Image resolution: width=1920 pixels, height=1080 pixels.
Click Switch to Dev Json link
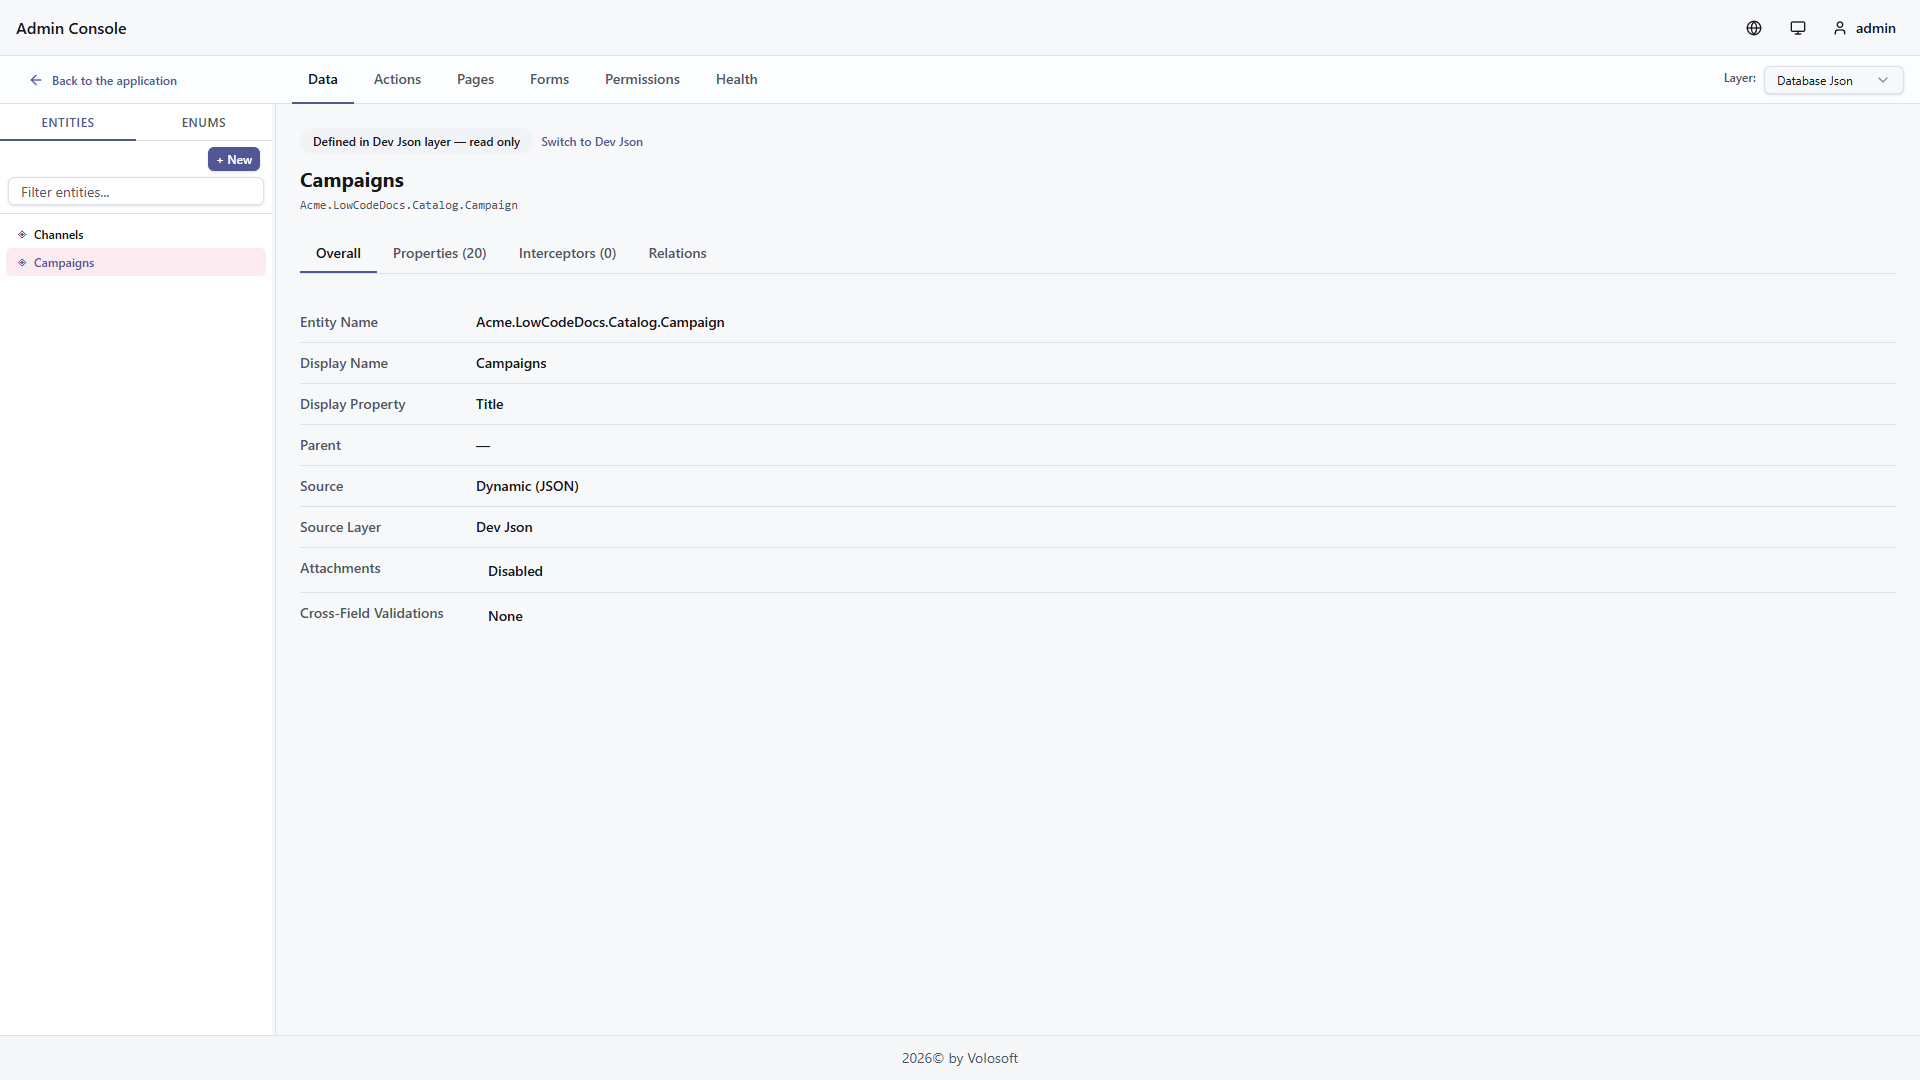[592, 142]
